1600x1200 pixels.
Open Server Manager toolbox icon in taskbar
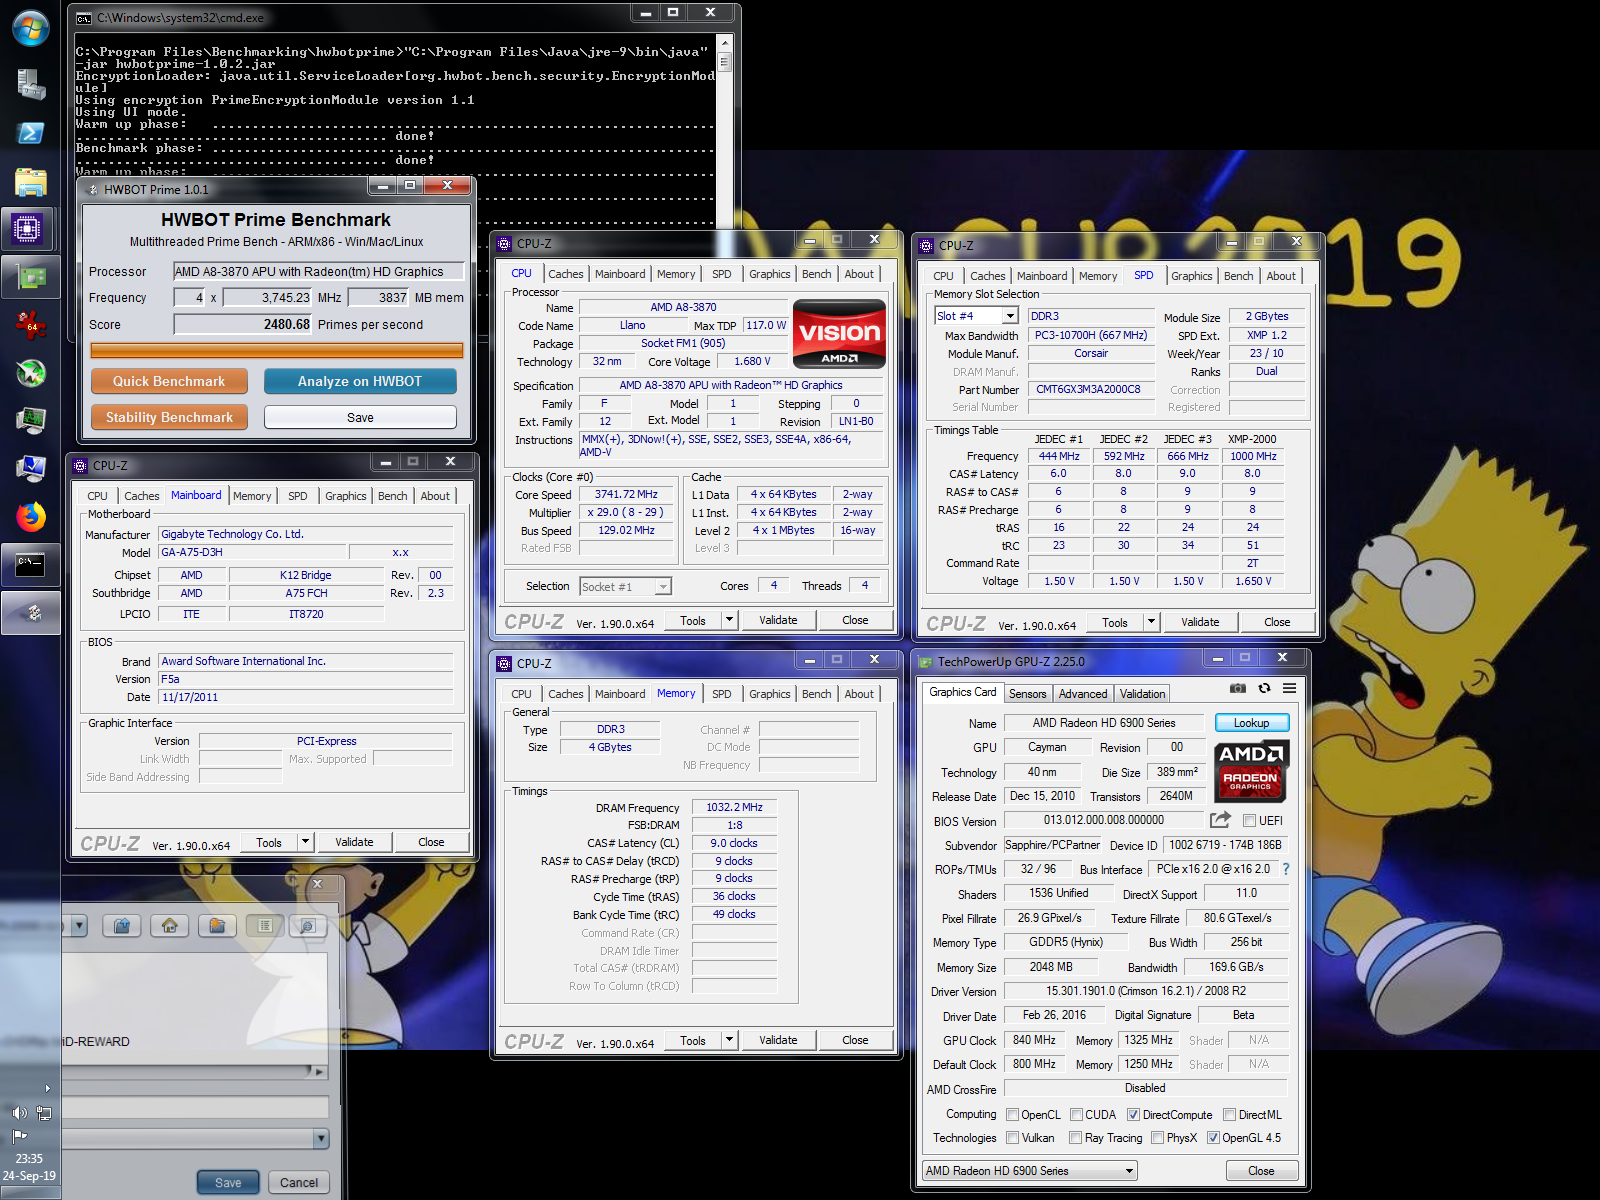click(30, 84)
